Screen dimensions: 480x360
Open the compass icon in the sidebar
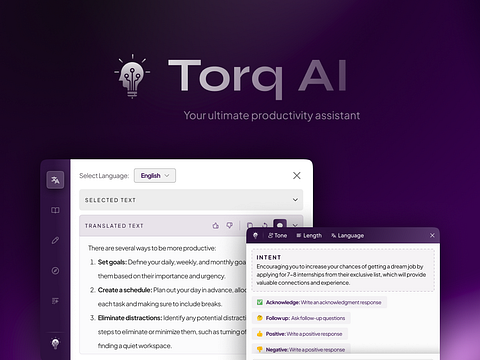tap(55, 271)
